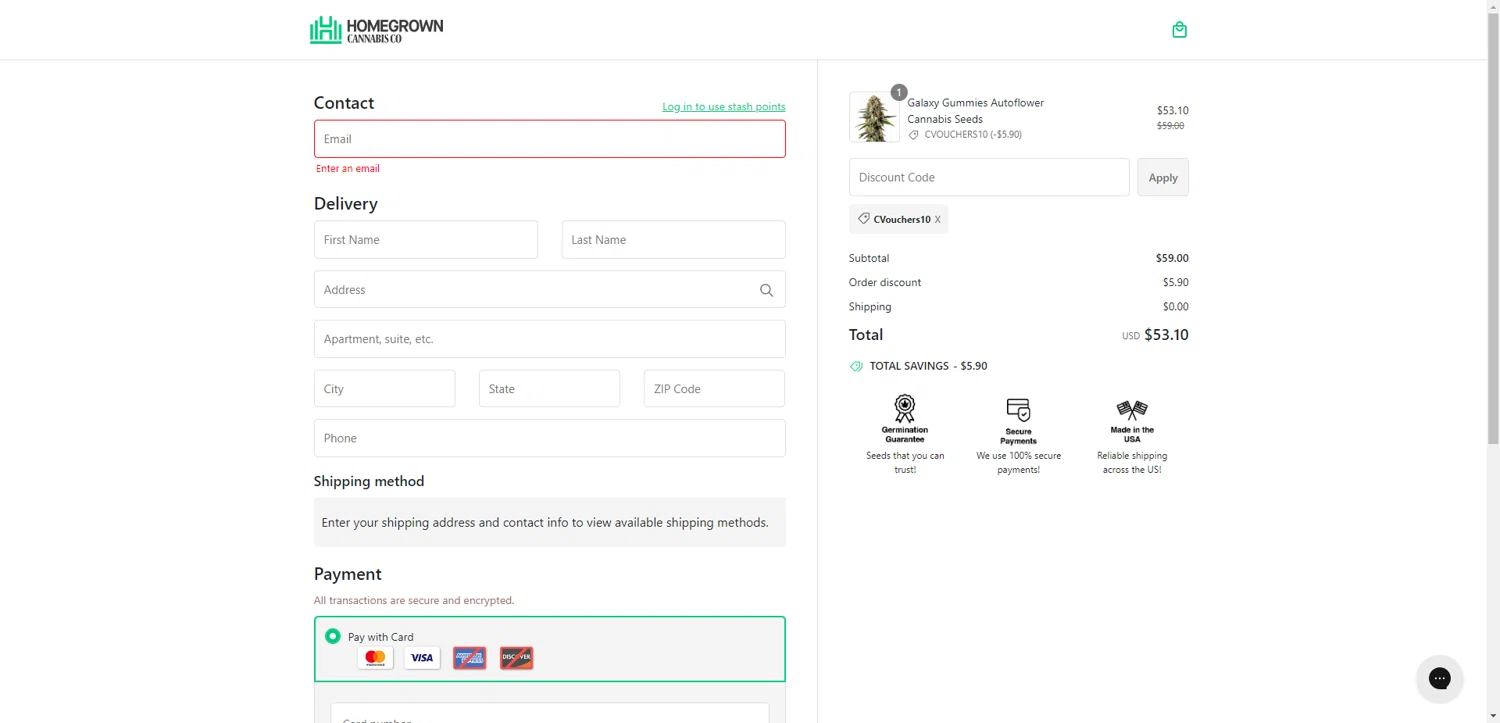Focus the Email input field

(550, 139)
